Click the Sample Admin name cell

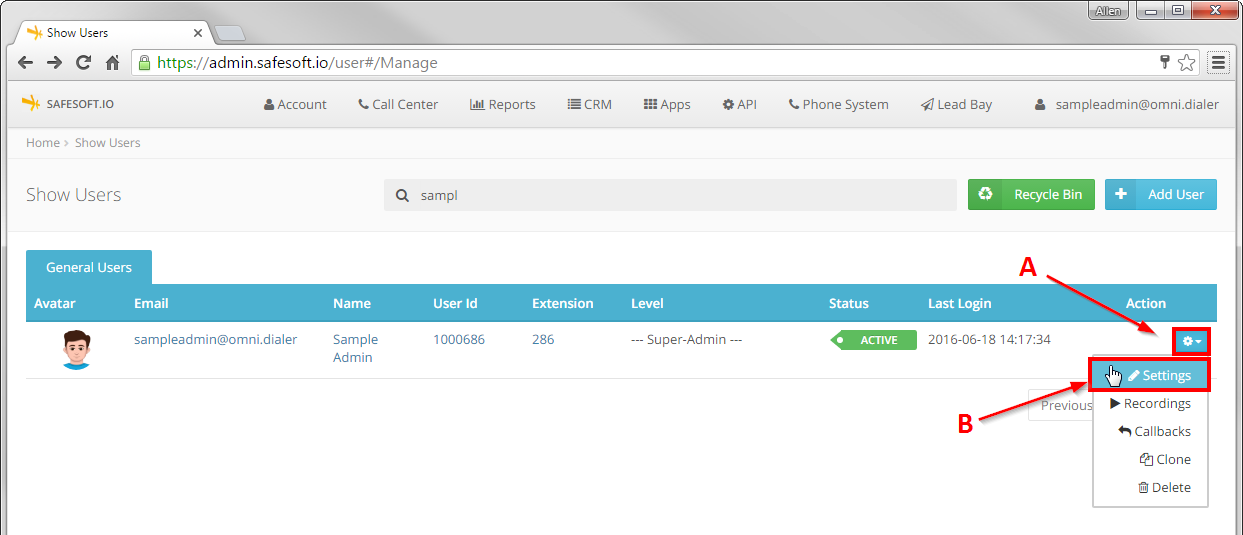tap(356, 348)
